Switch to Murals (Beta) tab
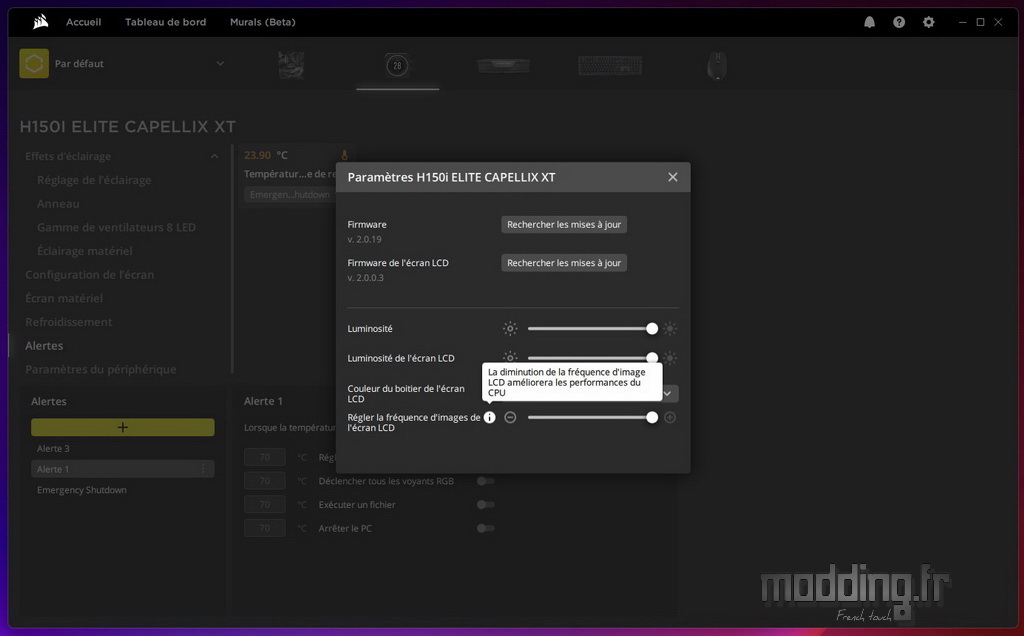 263,22
